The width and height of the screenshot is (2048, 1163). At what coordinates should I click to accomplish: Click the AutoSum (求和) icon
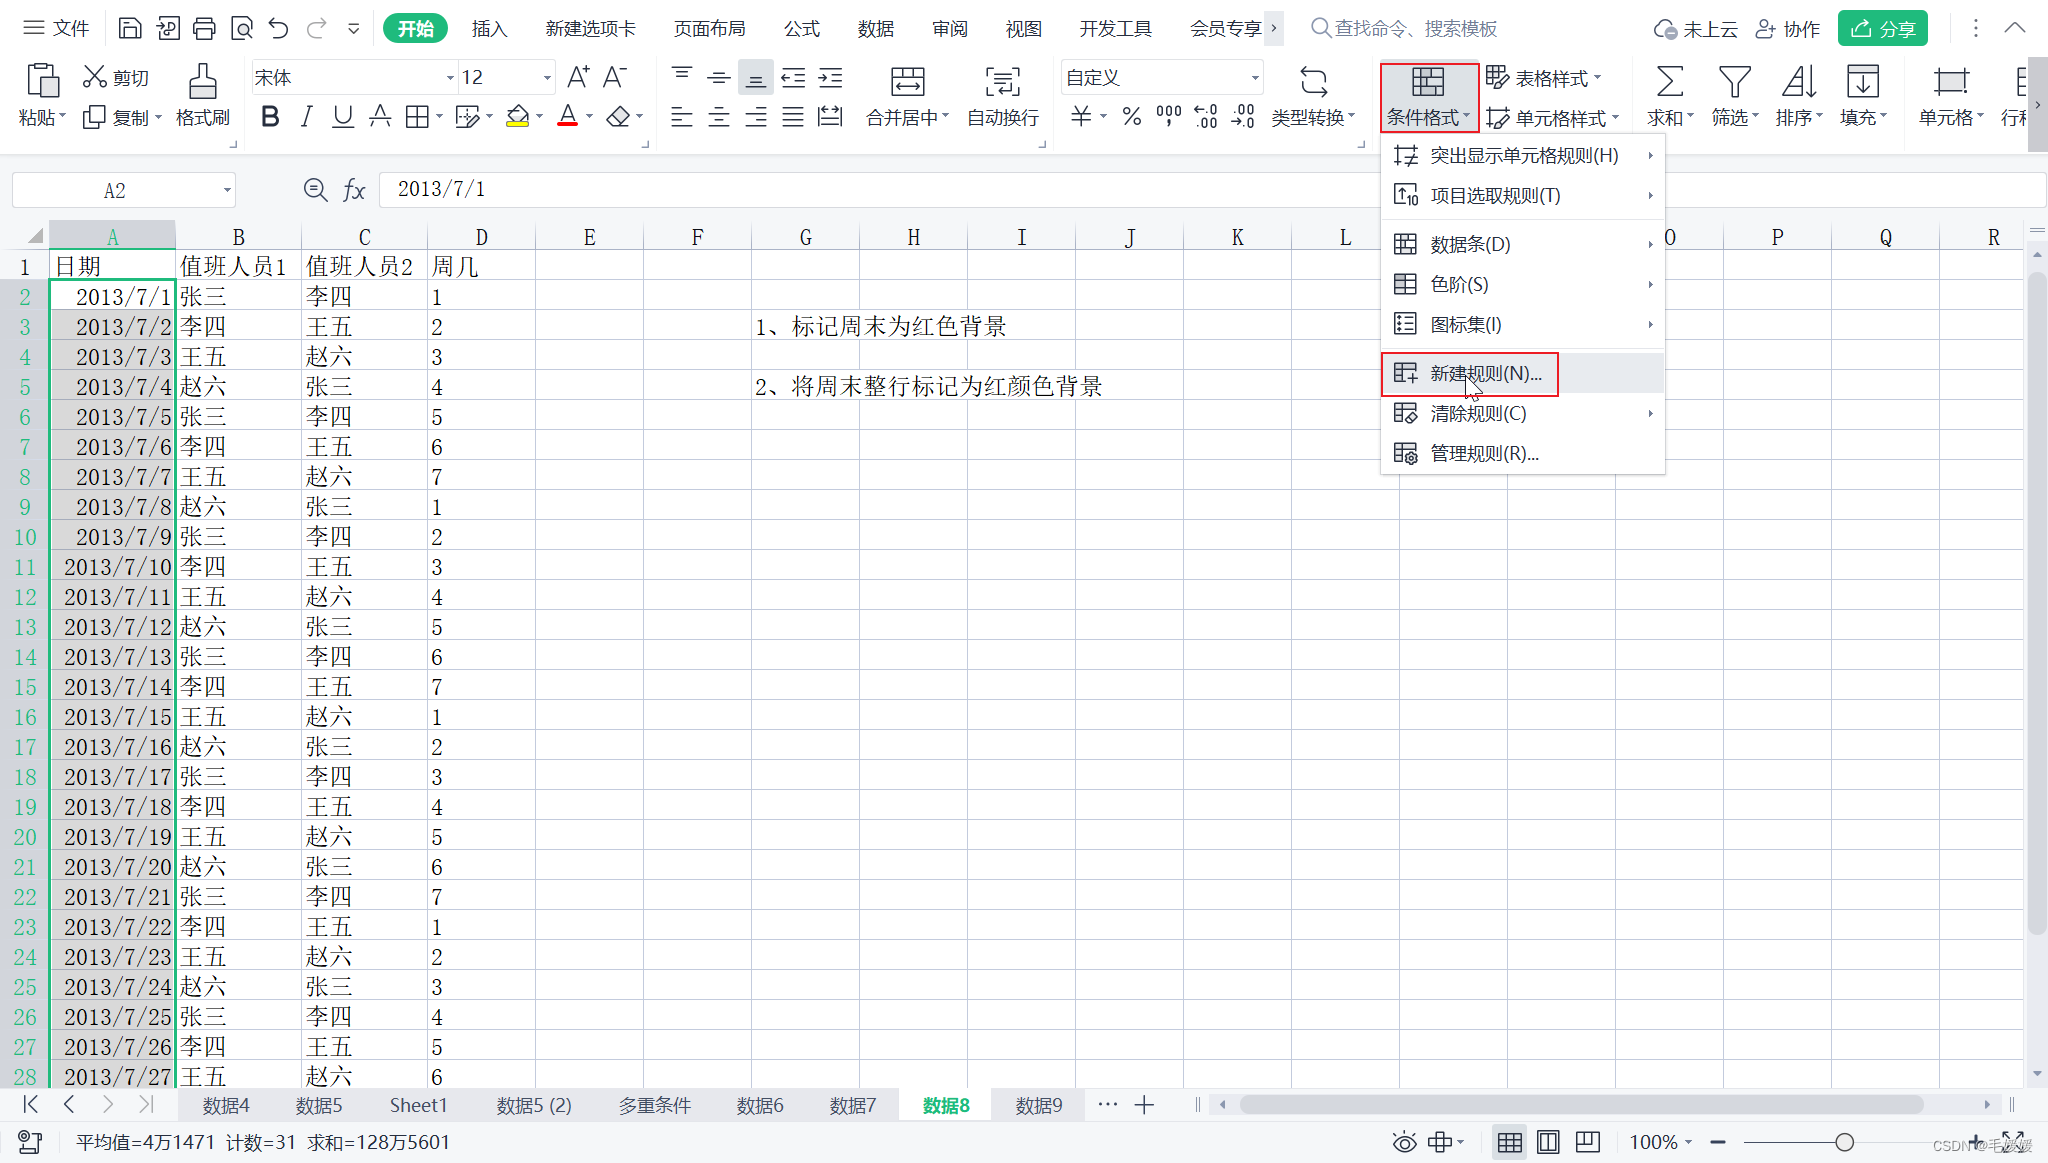pyautogui.click(x=1669, y=82)
